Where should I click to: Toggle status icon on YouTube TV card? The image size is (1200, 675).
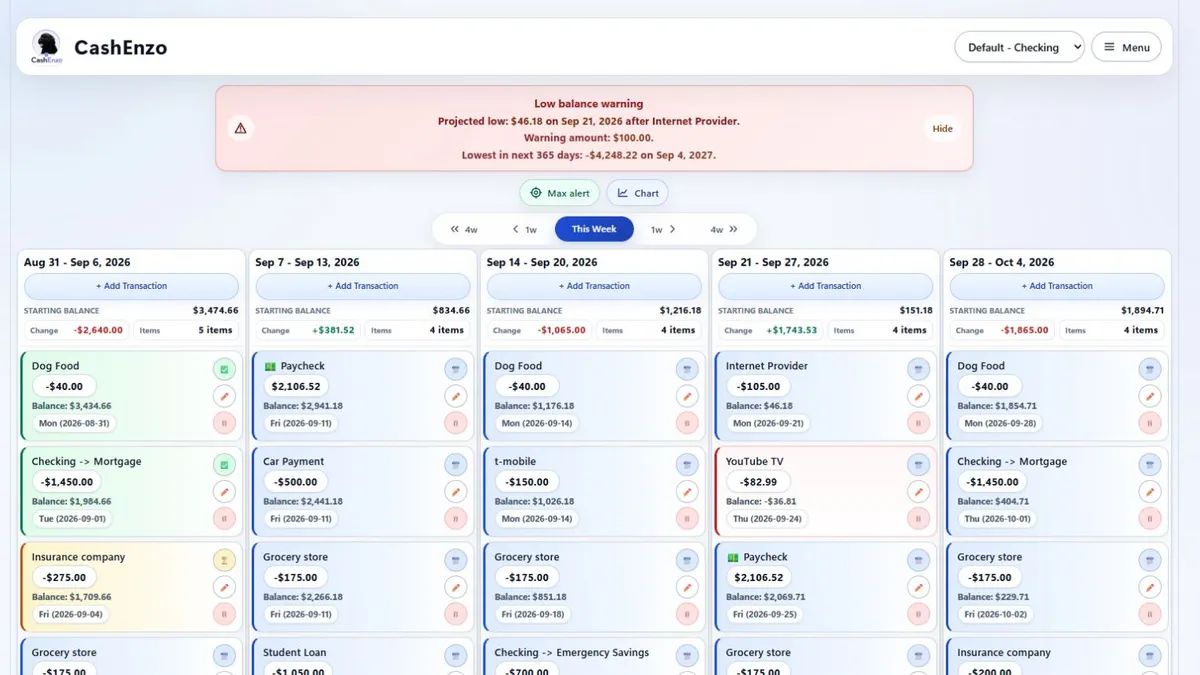coord(919,465)
